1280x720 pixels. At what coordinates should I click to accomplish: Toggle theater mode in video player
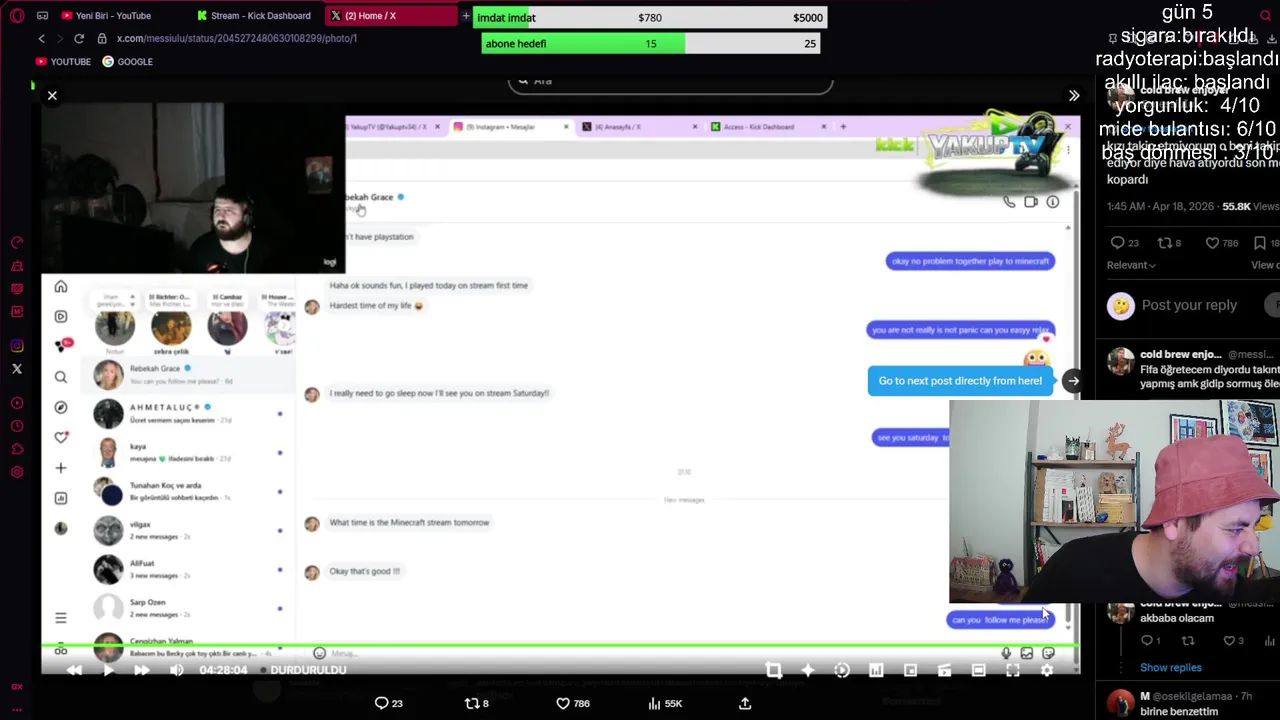coord(978,671)
